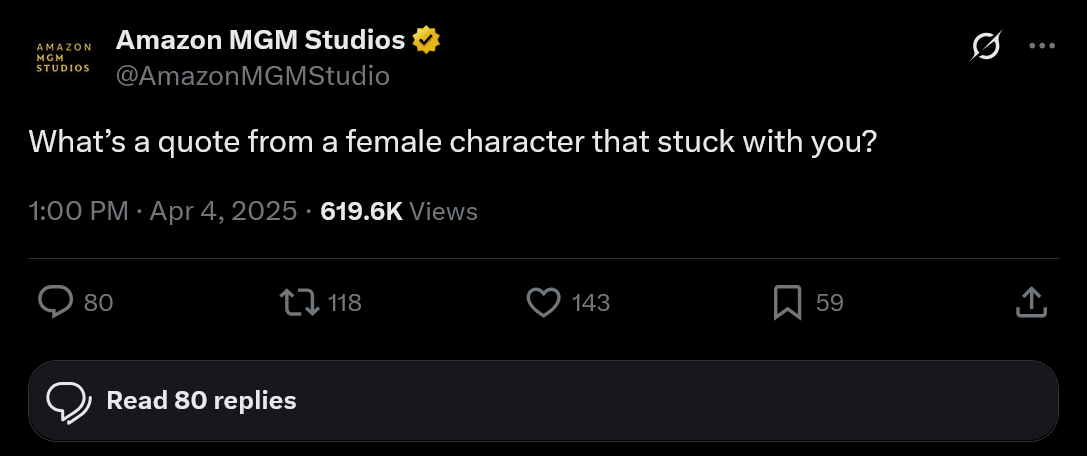
Task: Click the Grok icon on the post
Action: pos(985,46)
